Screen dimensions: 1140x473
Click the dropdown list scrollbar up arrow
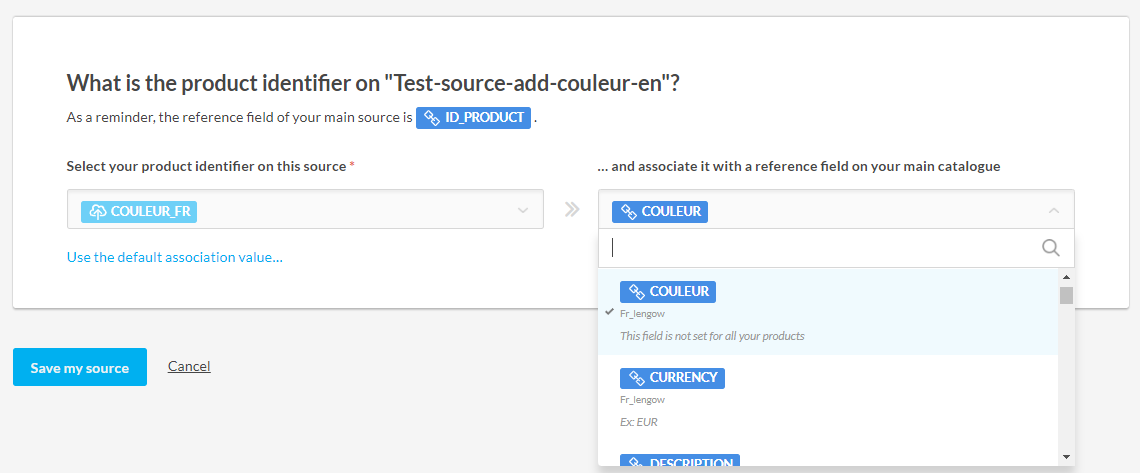click(1066, 277)
